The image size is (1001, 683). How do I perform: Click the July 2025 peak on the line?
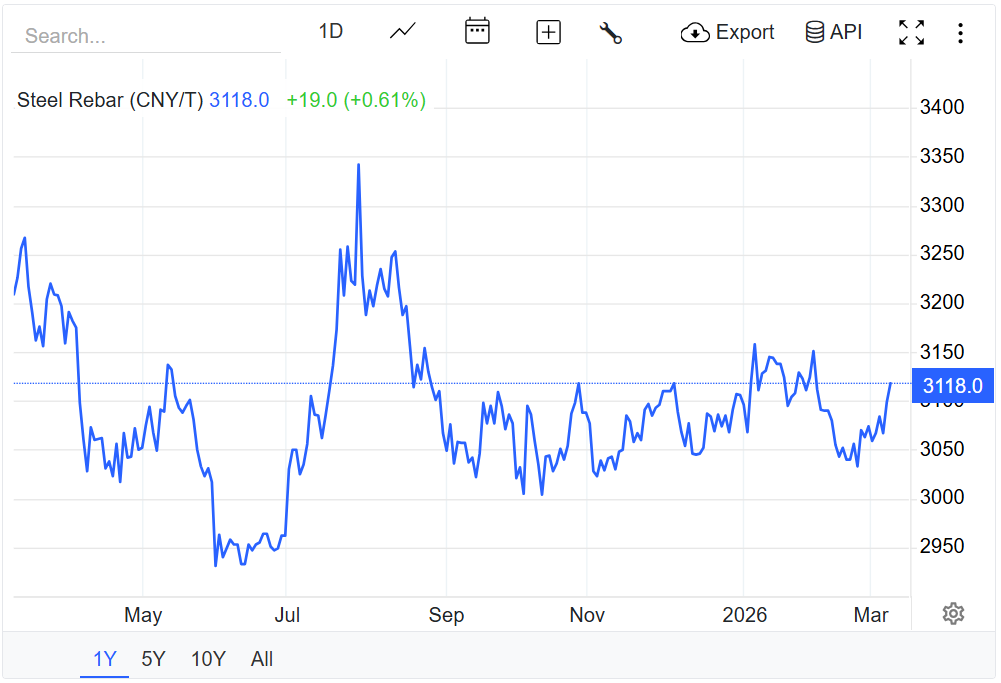(x=358, y=165)
